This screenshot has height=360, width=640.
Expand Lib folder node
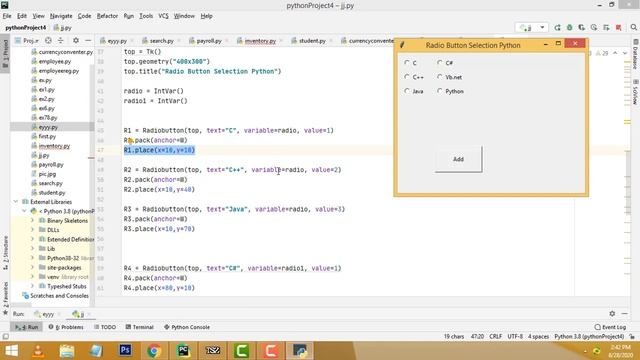(32, 249)
